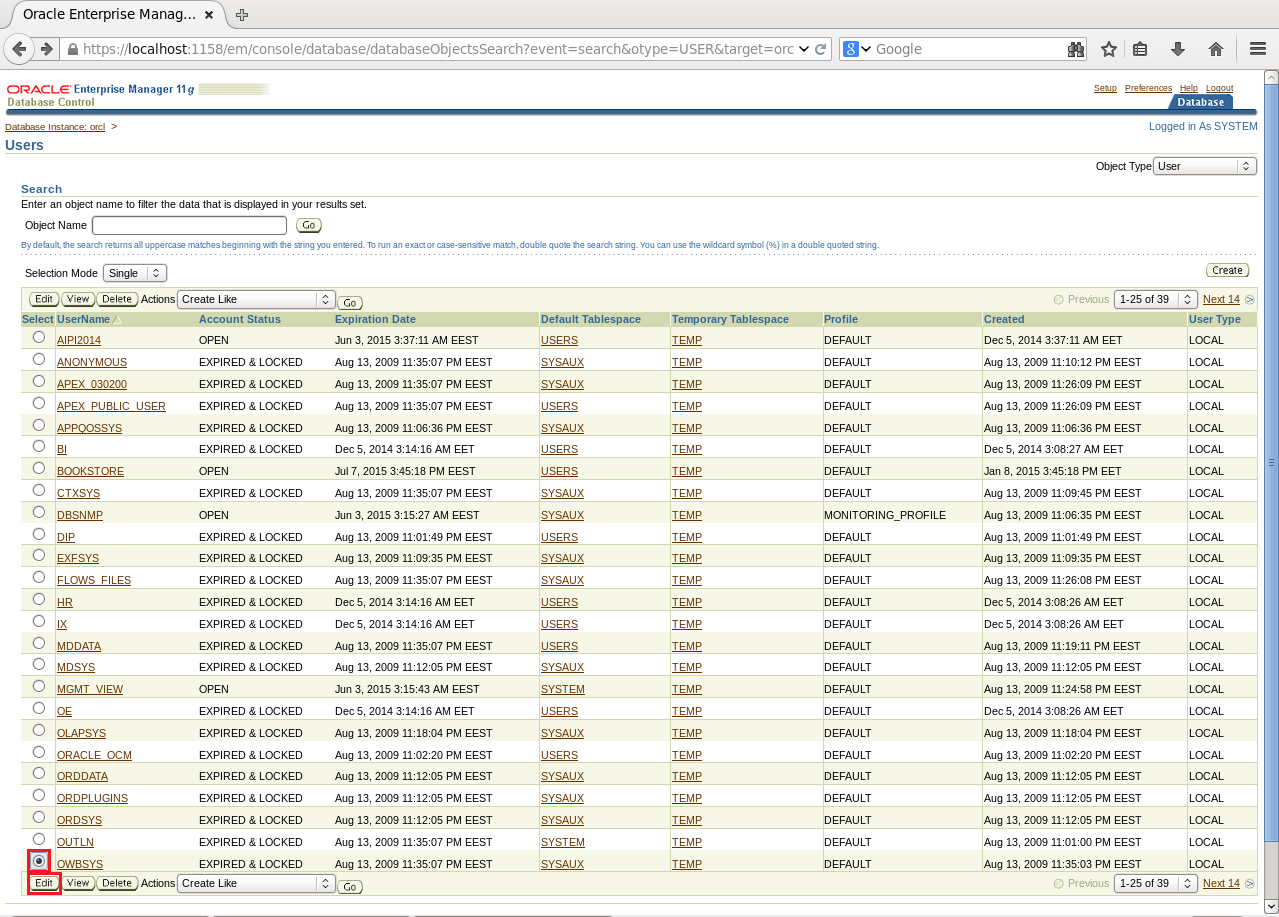
Task: Open top Actions Create Like dropdown
Action: 256,299
